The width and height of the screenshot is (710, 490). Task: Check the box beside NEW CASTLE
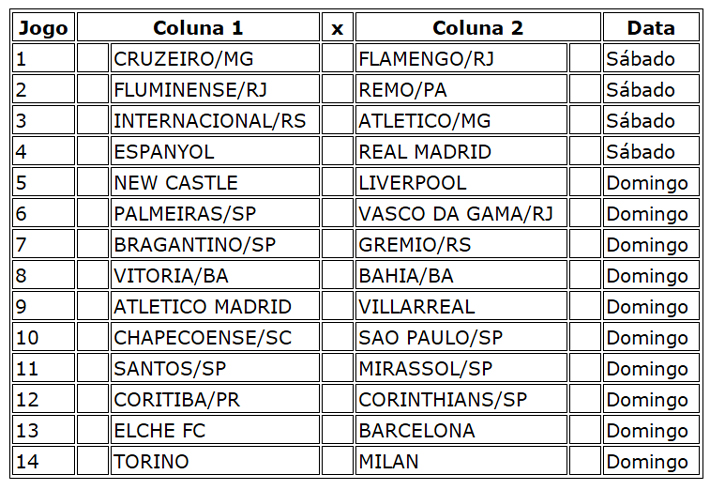click(93, 182)
